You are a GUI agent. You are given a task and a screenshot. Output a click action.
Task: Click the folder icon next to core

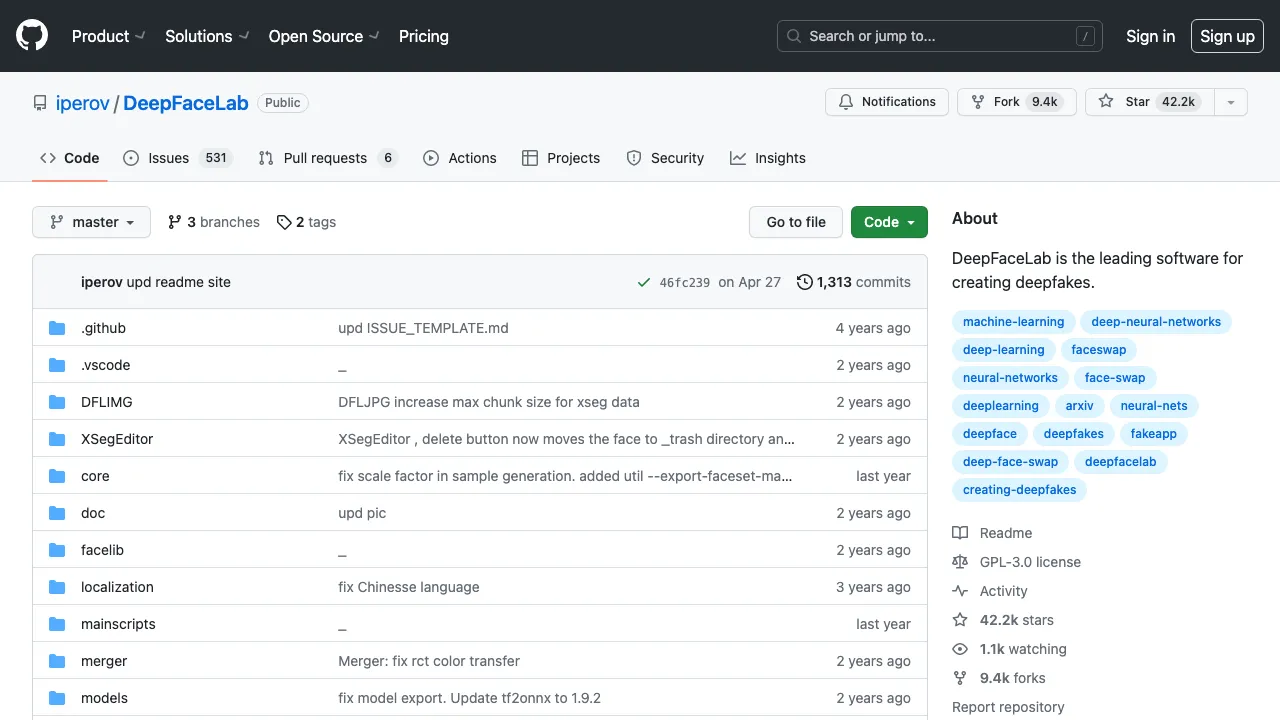pyautogui.click(x=57, y=476)
